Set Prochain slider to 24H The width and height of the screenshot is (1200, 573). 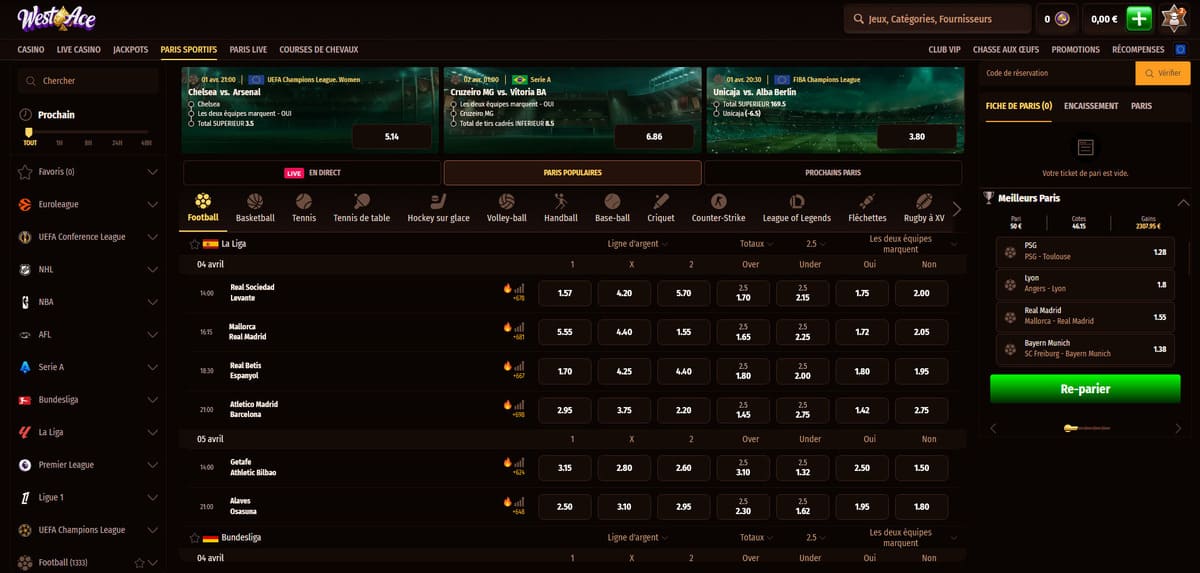tap(118, 143)
